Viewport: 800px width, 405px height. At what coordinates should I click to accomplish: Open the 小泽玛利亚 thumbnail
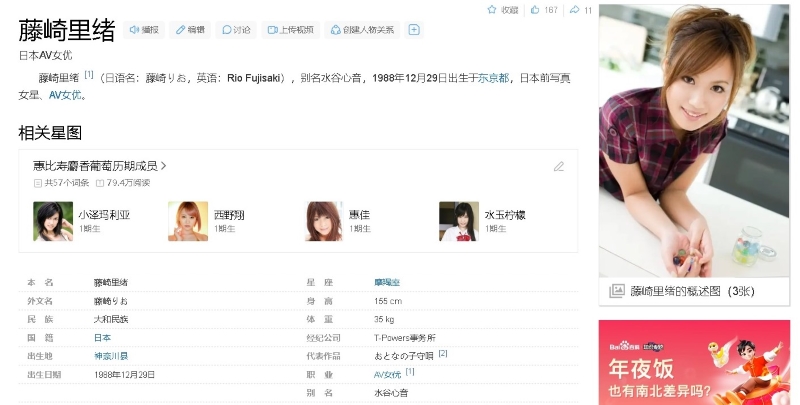click(x=52, y=221)
